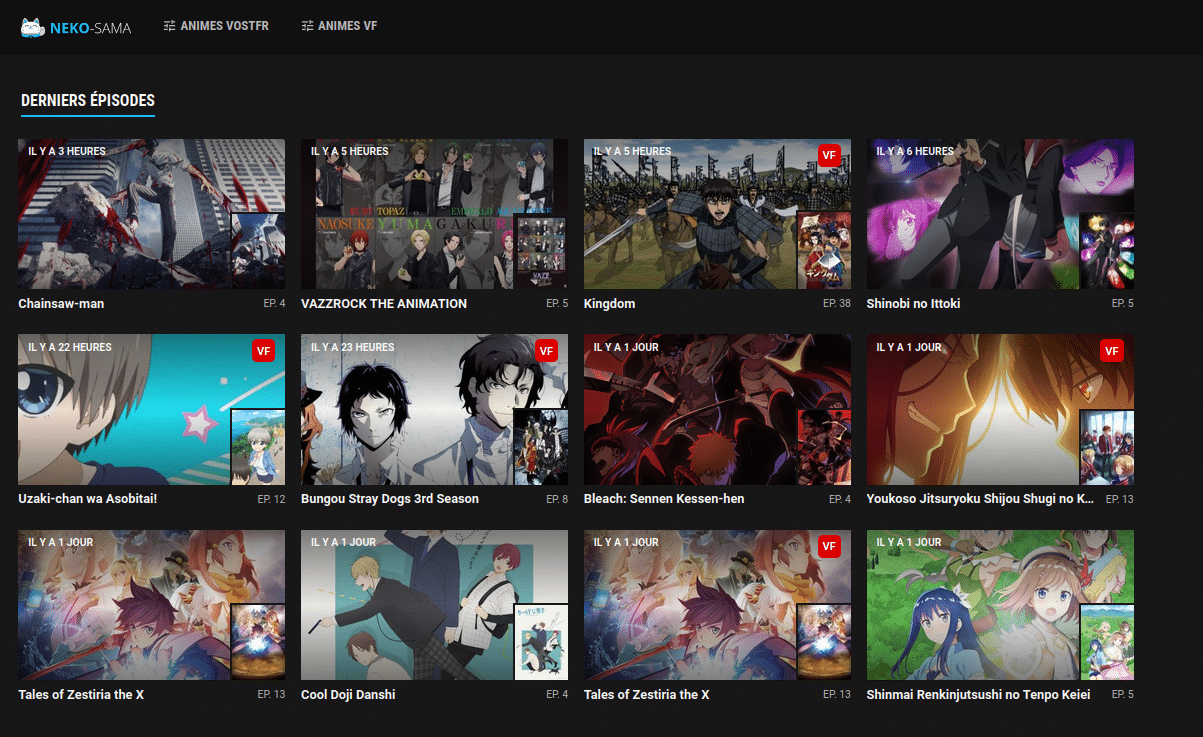1203x737 pixels.
Task: Click the VF badge on Bungou Stray Dogs
Action: (x=546, y=350)
